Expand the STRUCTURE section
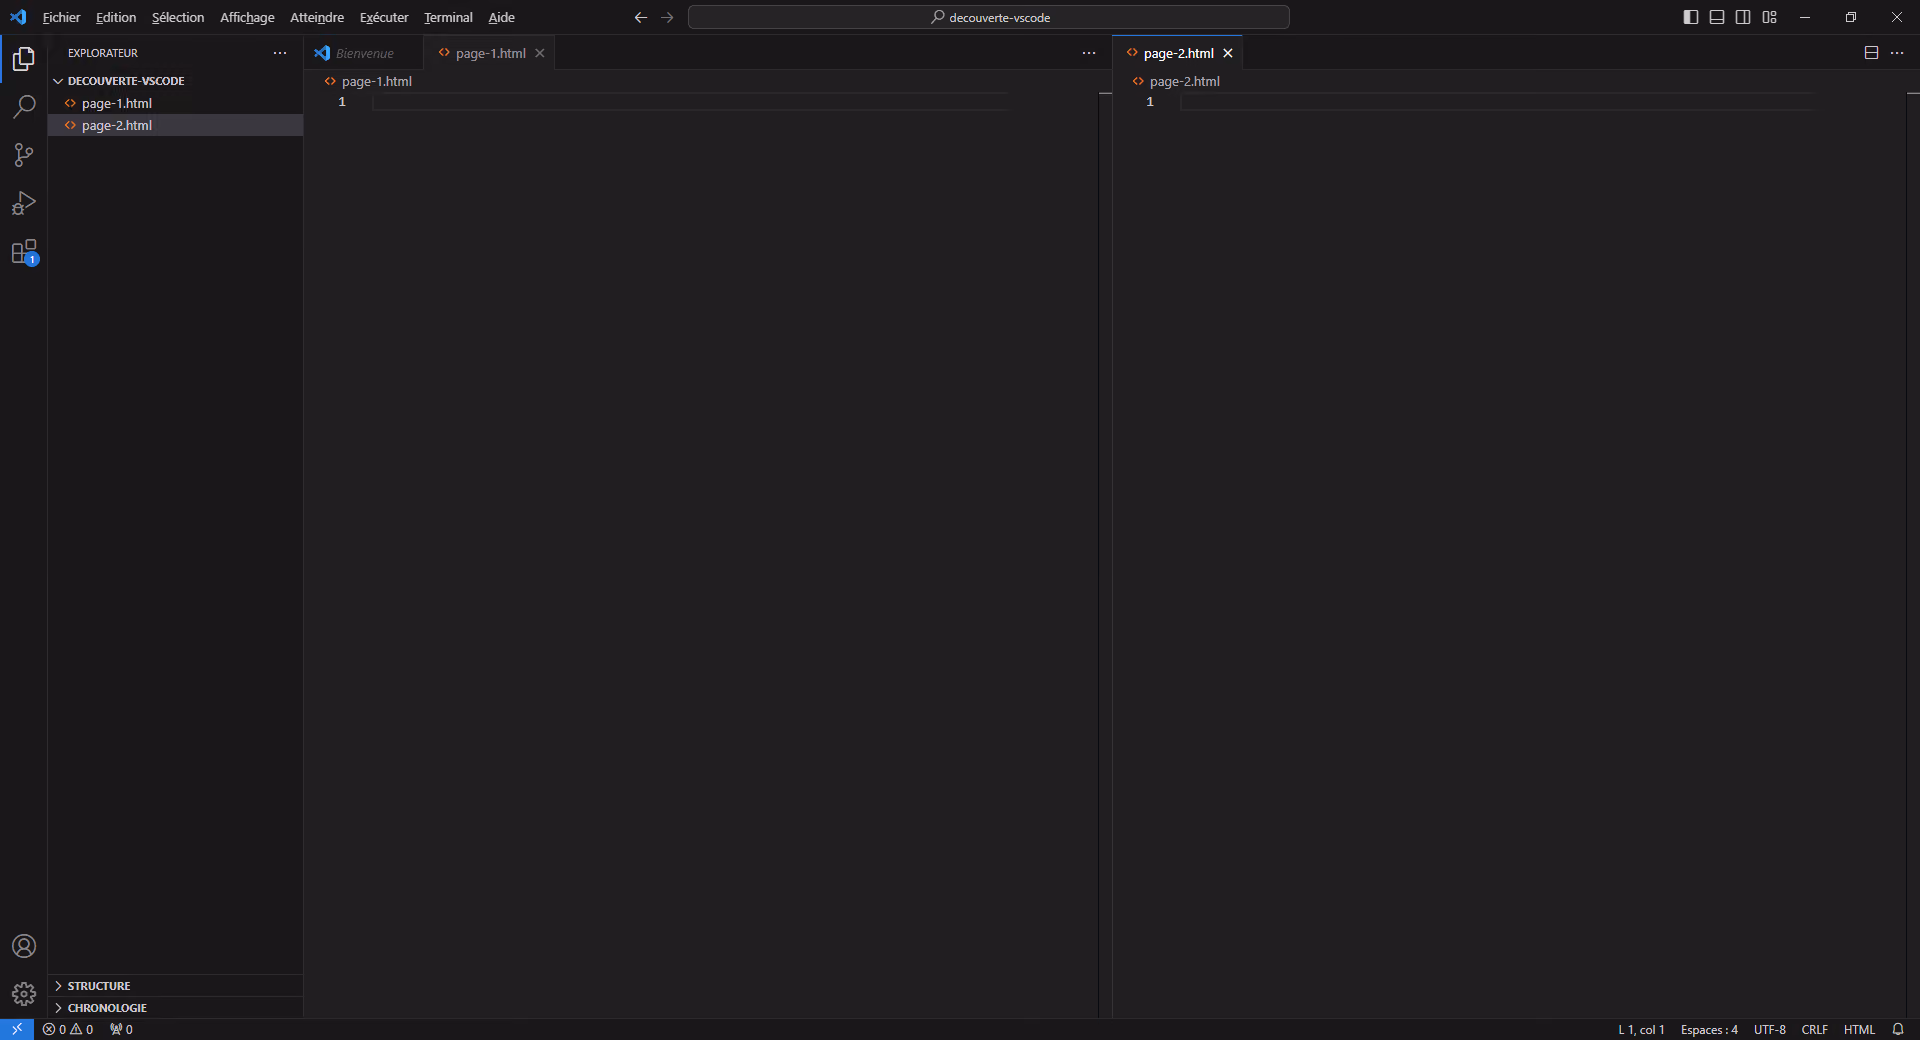The image size is (1920, 1040). click(175, 986)
